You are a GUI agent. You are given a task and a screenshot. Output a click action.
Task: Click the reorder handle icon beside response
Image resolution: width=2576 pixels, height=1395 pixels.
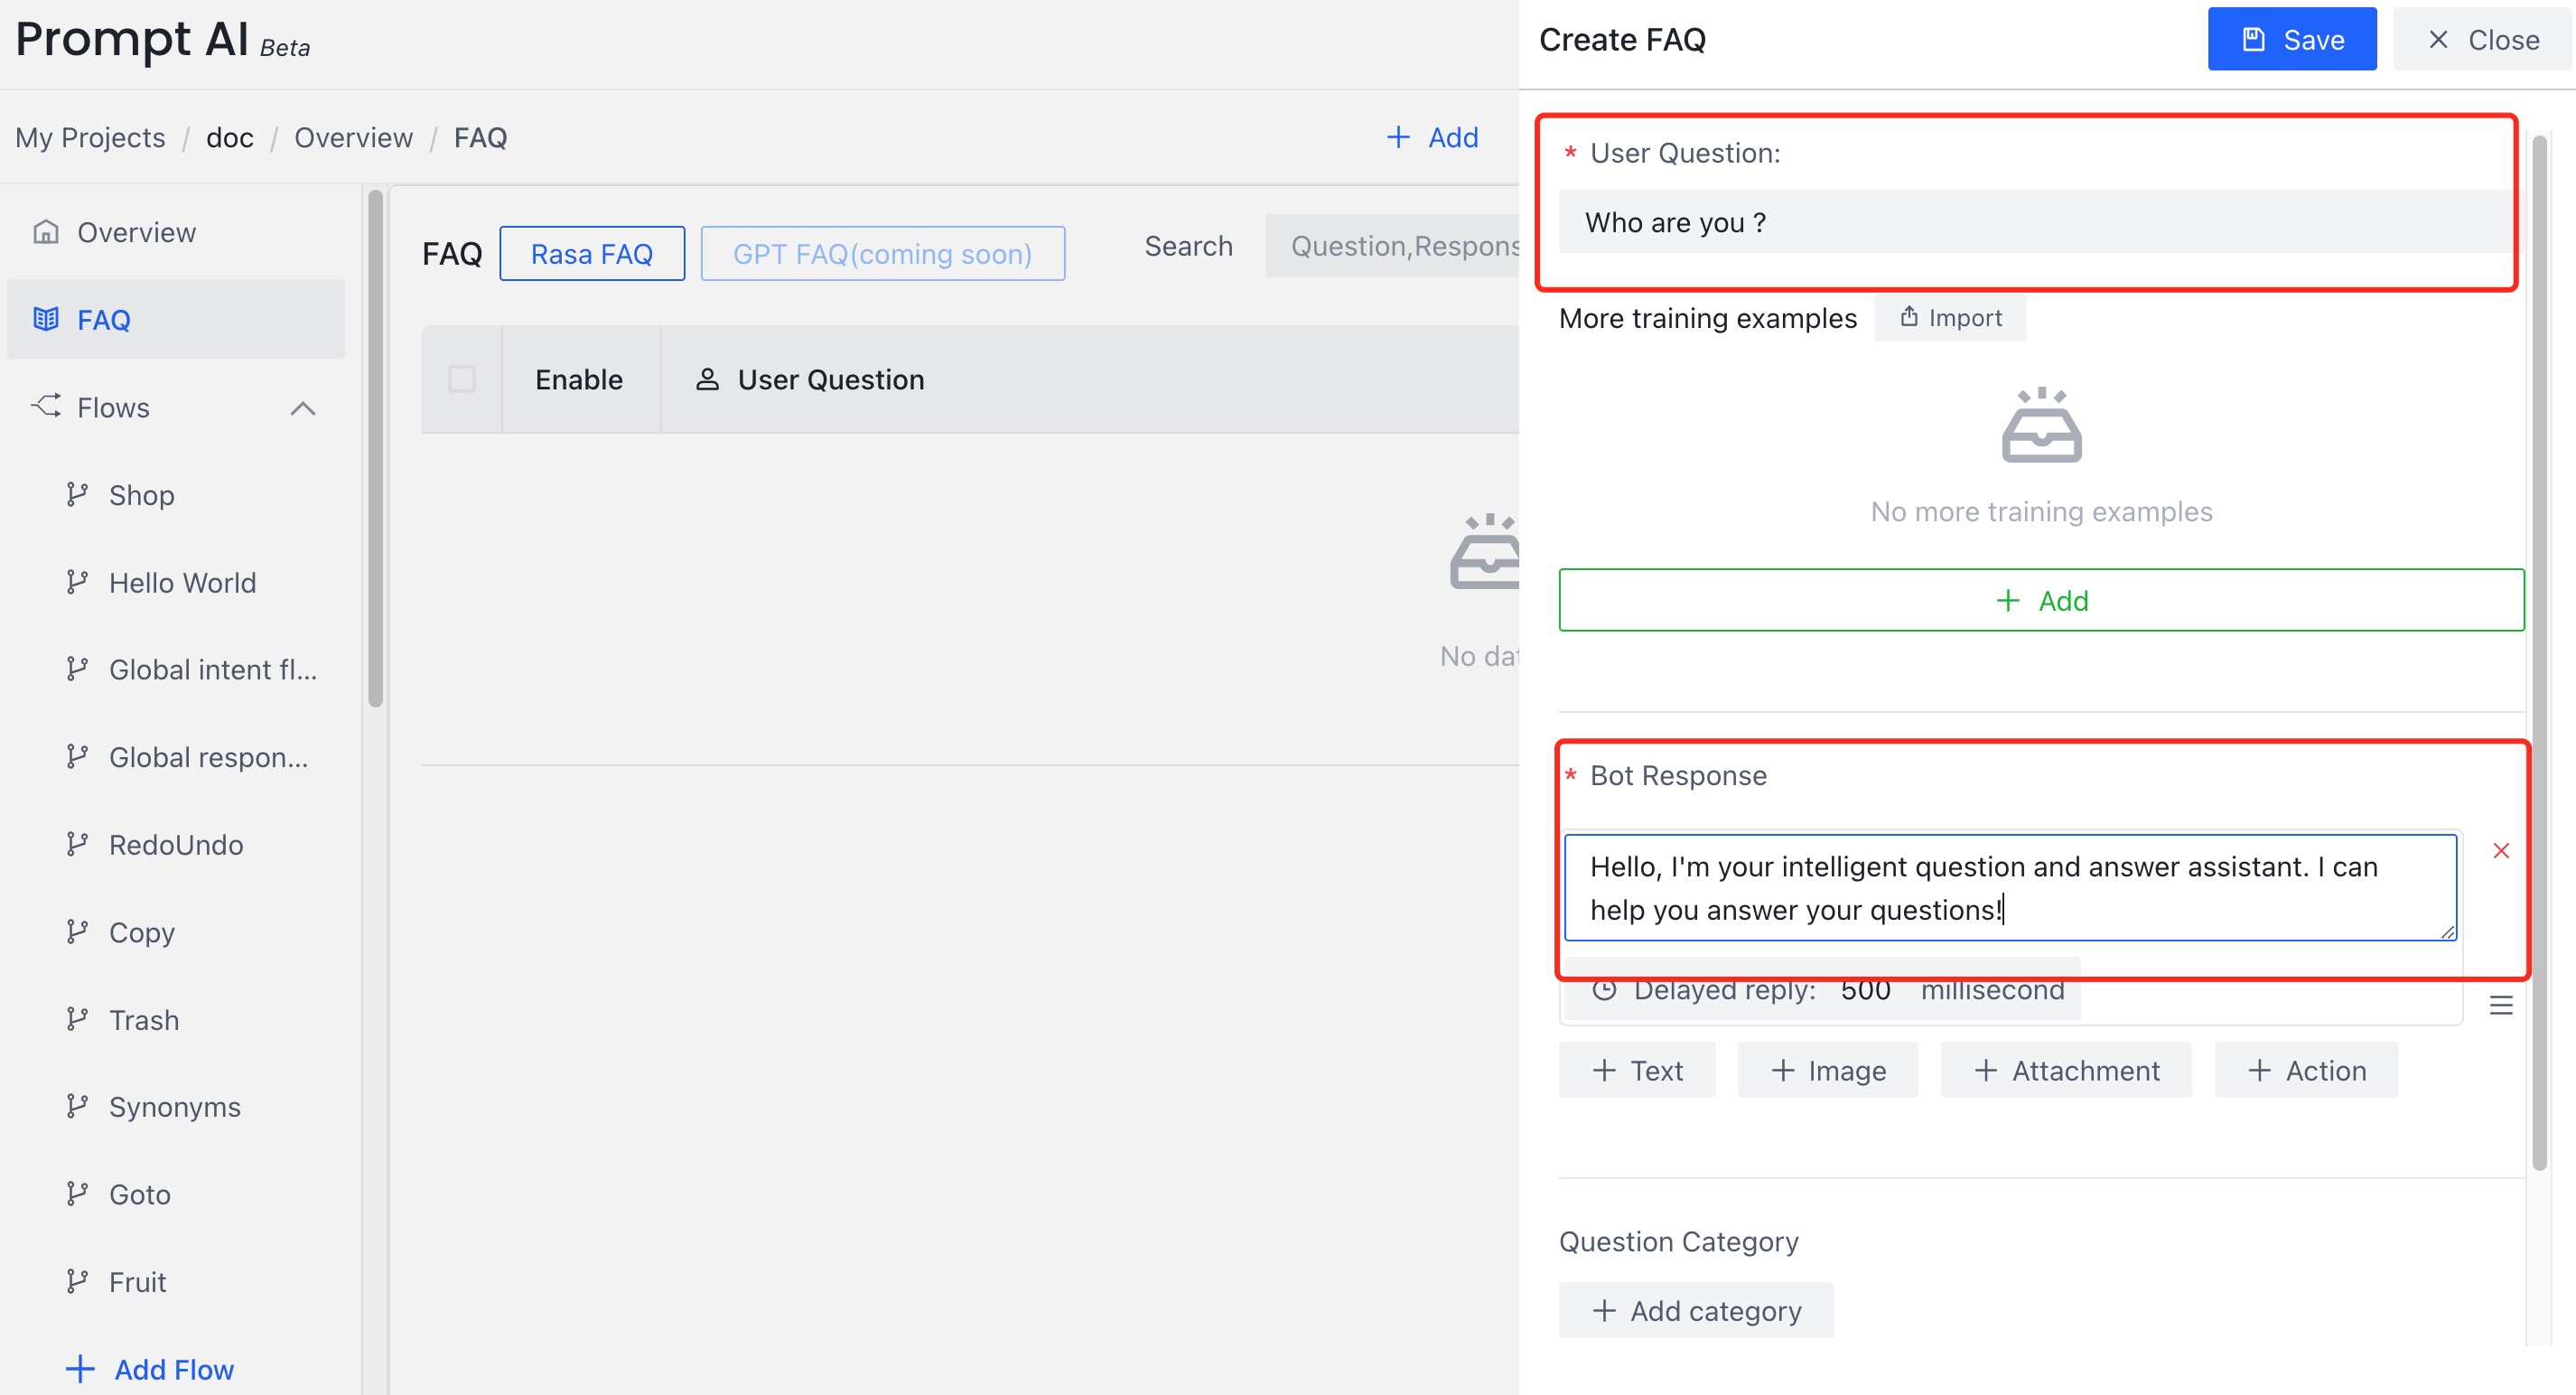(2501, 1005)
